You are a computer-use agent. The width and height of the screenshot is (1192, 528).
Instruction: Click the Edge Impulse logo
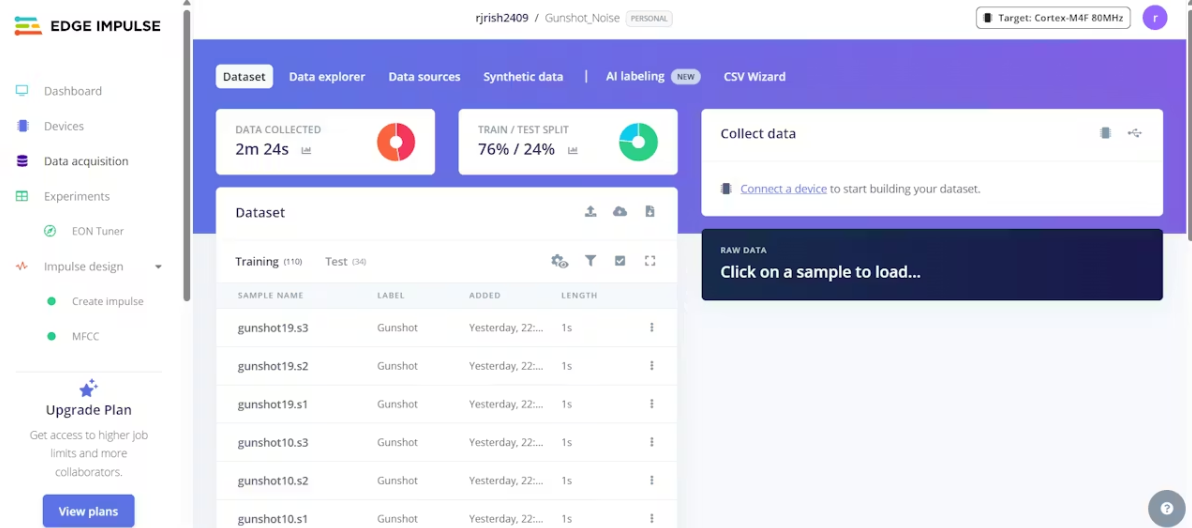(x=87, y=26)
